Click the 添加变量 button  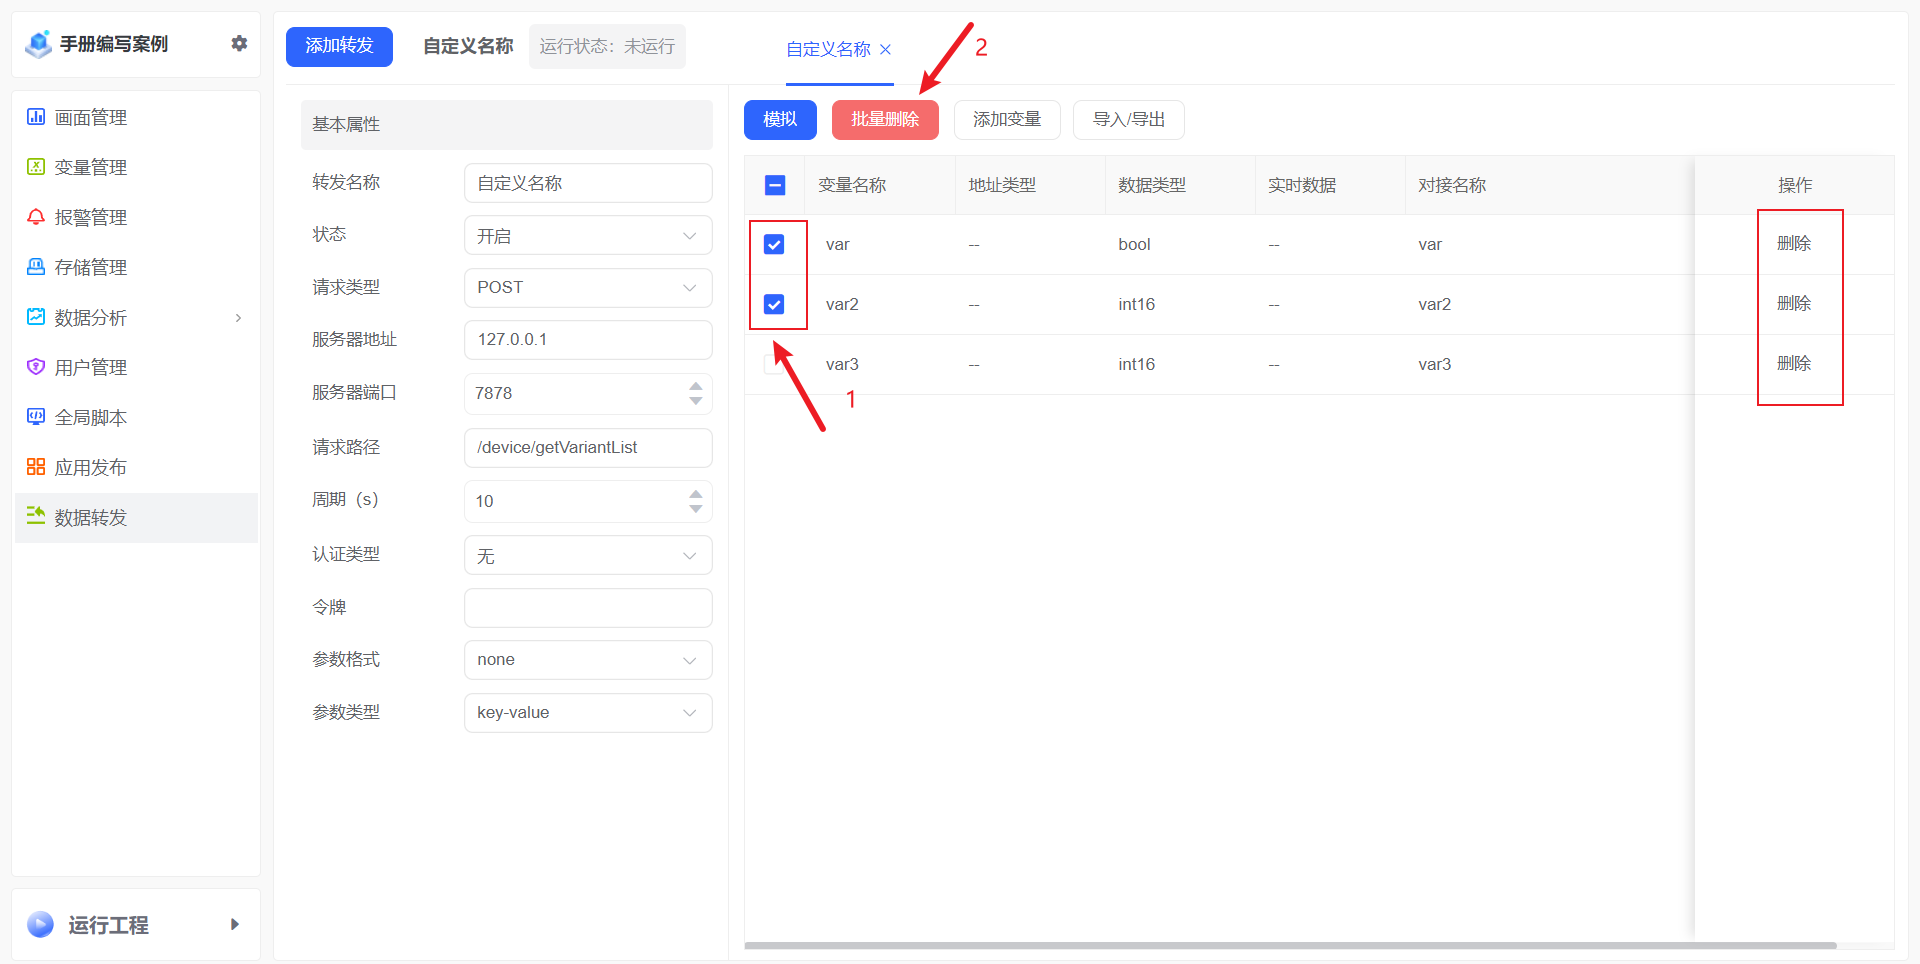[1007, 120]
